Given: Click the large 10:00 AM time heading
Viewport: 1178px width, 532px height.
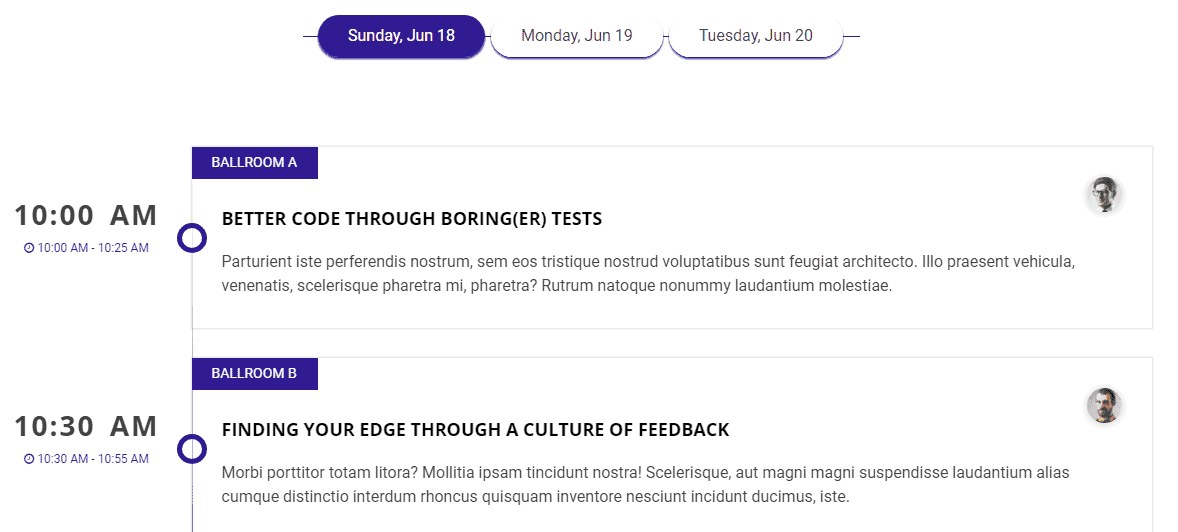Looking at the screenshot, I should (x=86, y=215).
